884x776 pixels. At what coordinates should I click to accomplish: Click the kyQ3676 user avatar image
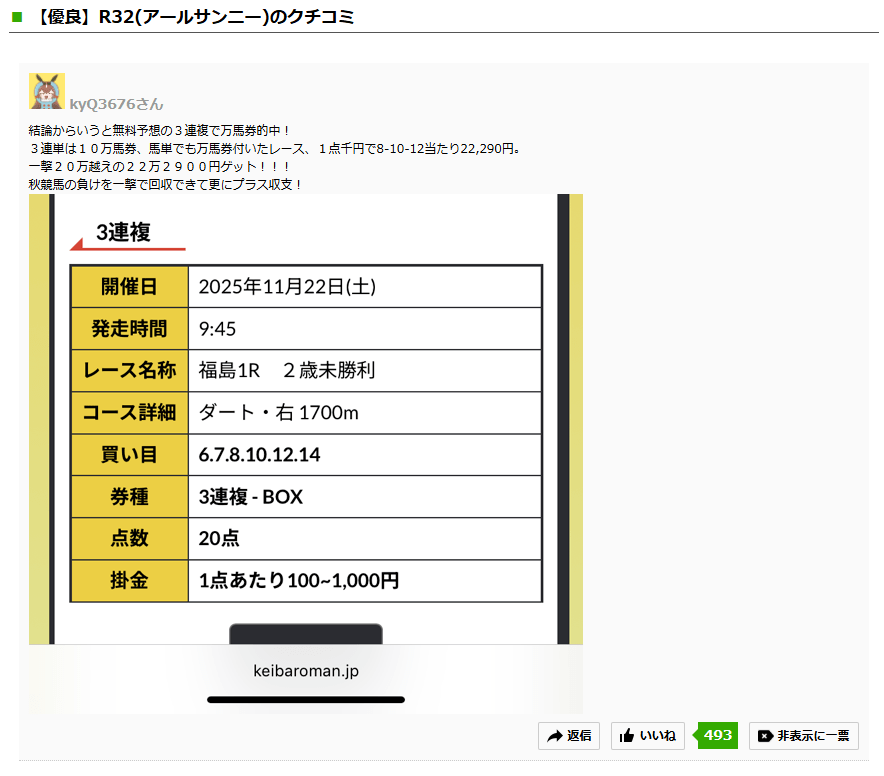point(47,91)
